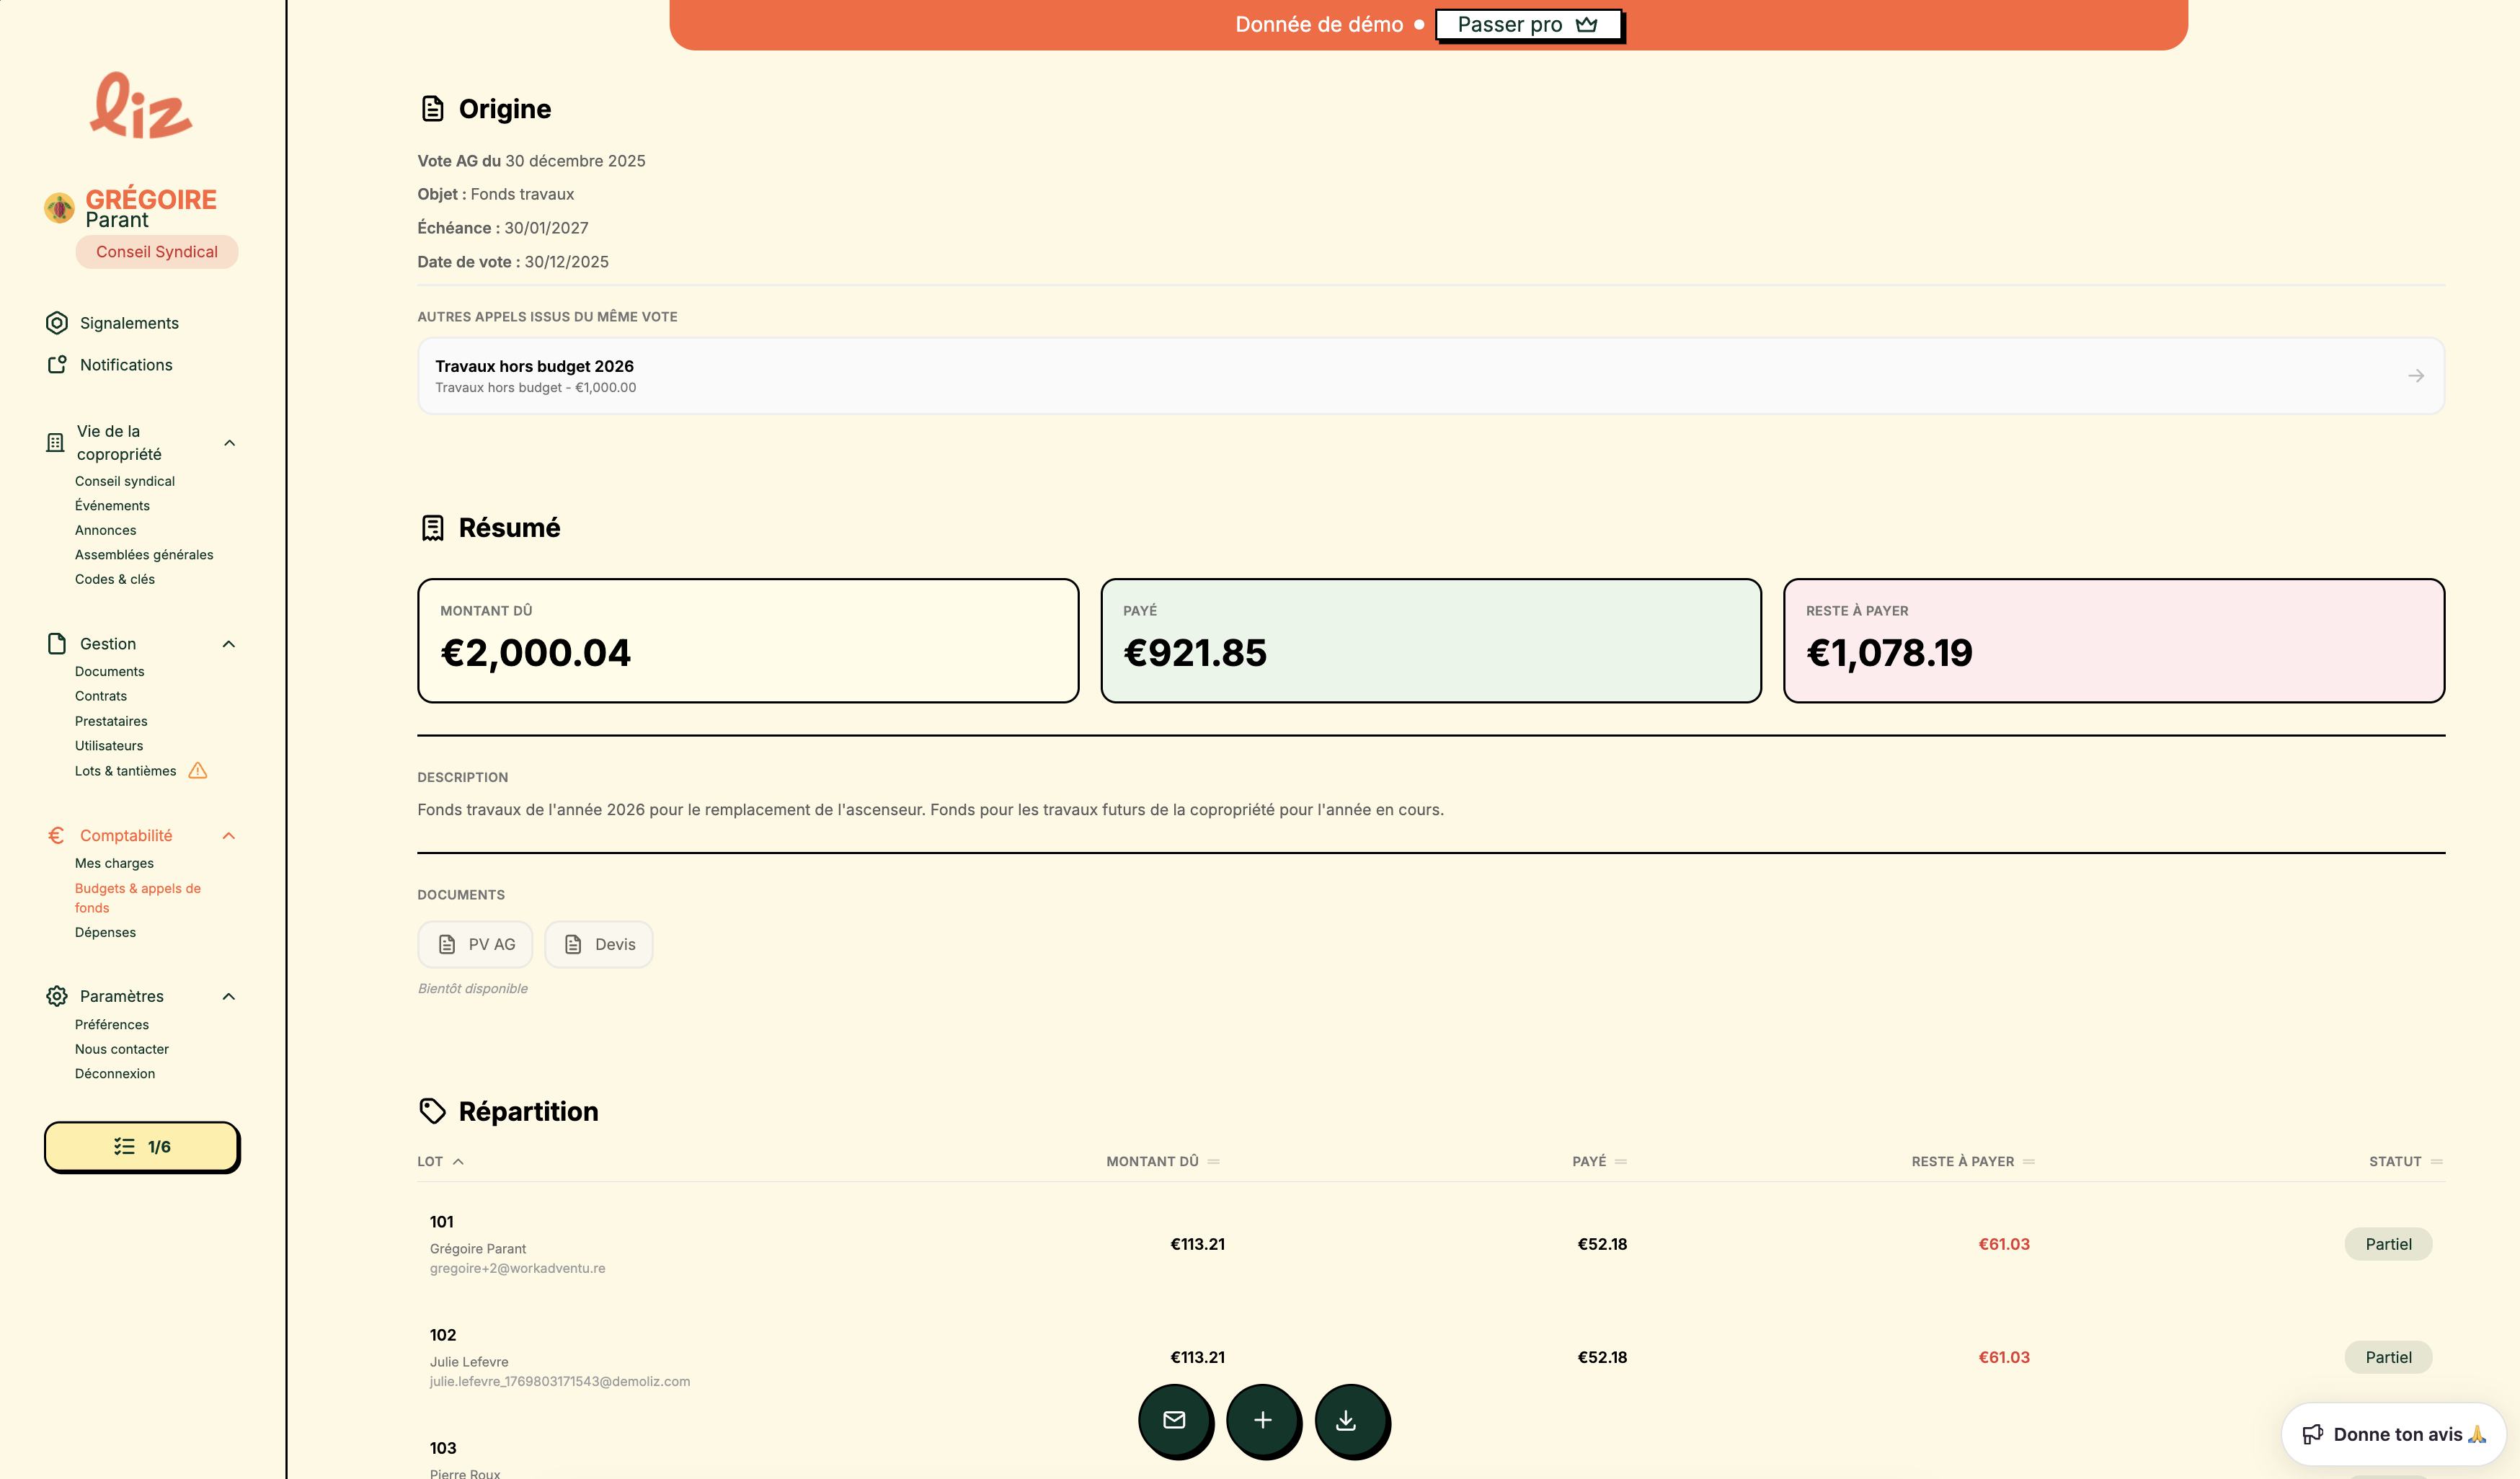Click lot 102 Julie Lefevre row
Screen dimensions: 2520x1479
tap(1431, 1357)
